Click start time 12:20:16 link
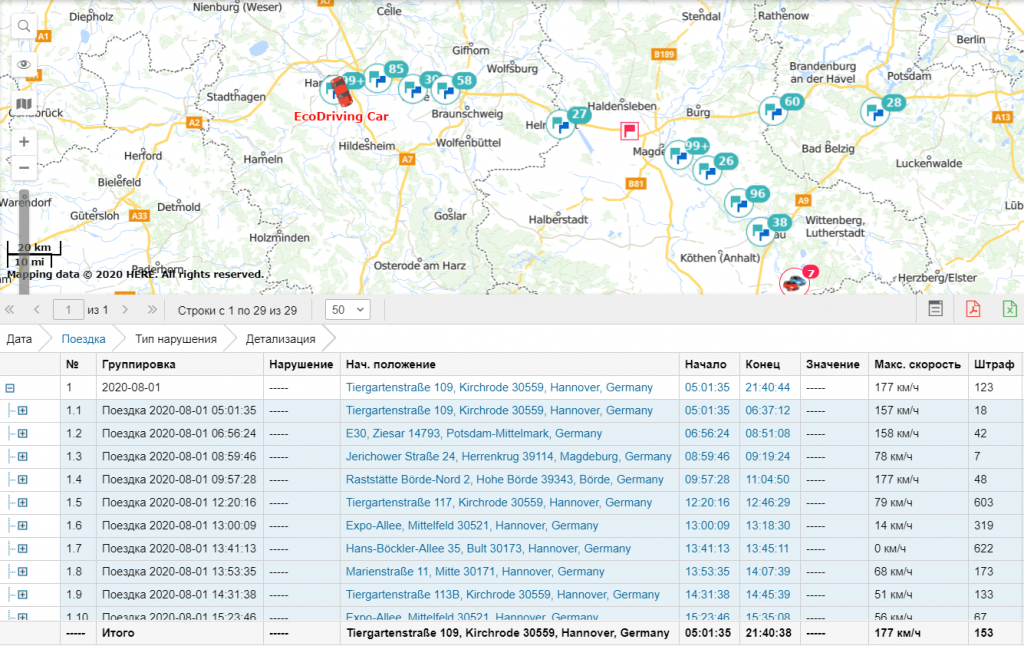 click(707, 502)
